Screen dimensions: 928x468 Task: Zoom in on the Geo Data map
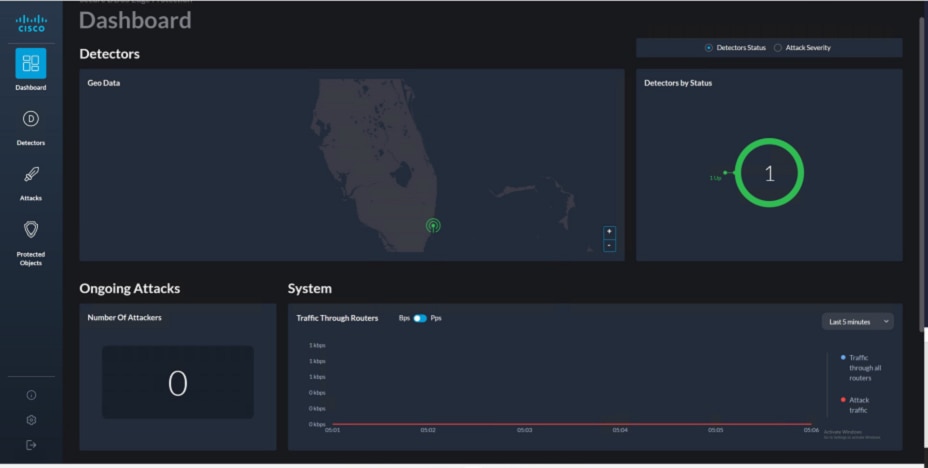(x=609, y=231)
